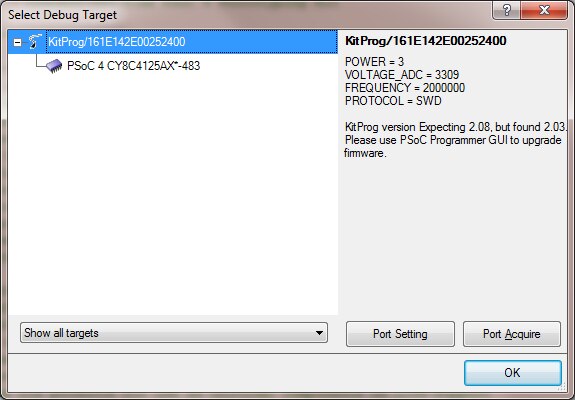The image size is (575, 400).
Task: Click the resize grip in the dialog corner
Action: click(562, 386)
